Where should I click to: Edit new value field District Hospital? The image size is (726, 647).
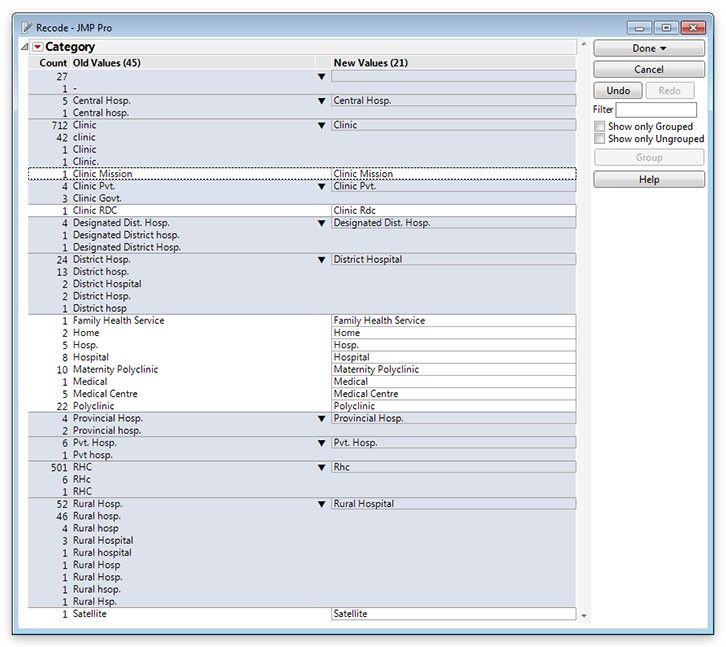(454, 259)
